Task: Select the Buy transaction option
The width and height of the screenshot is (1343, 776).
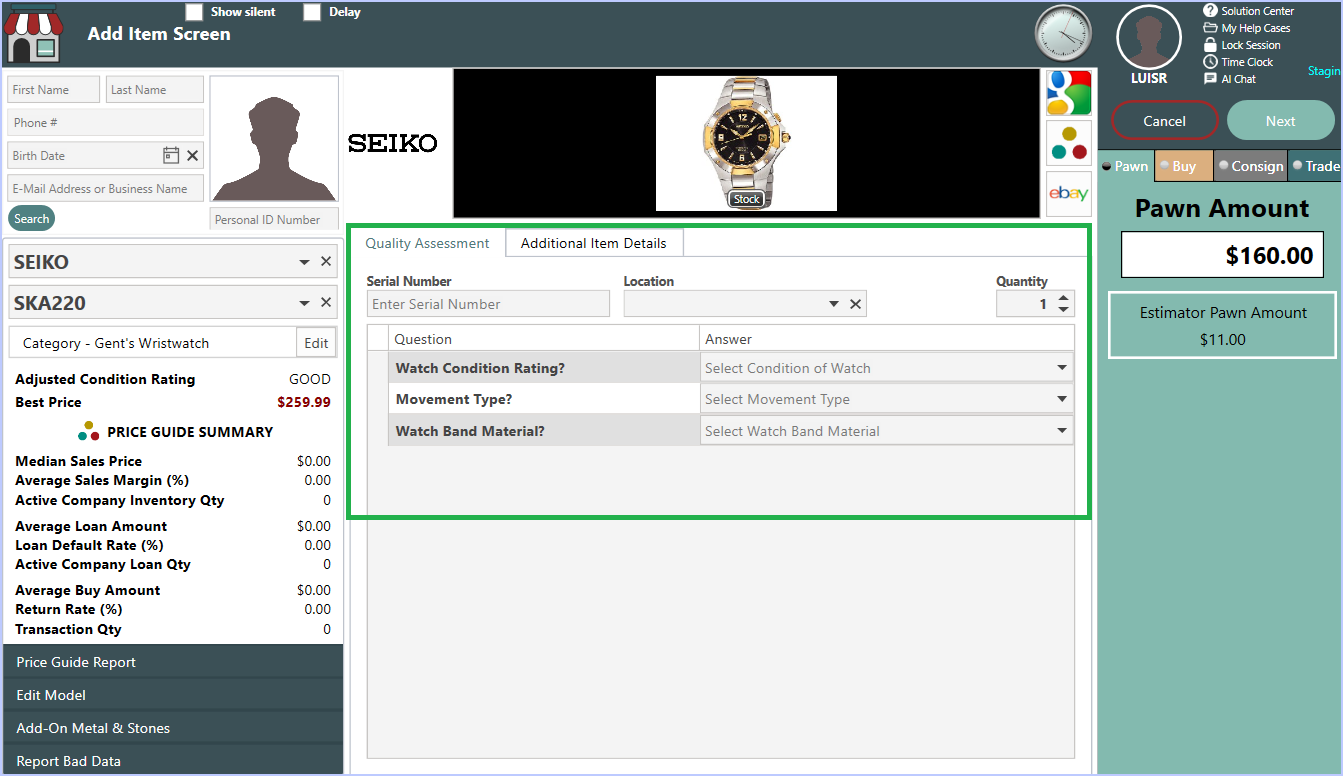Action: click(x=1184, y=166)
